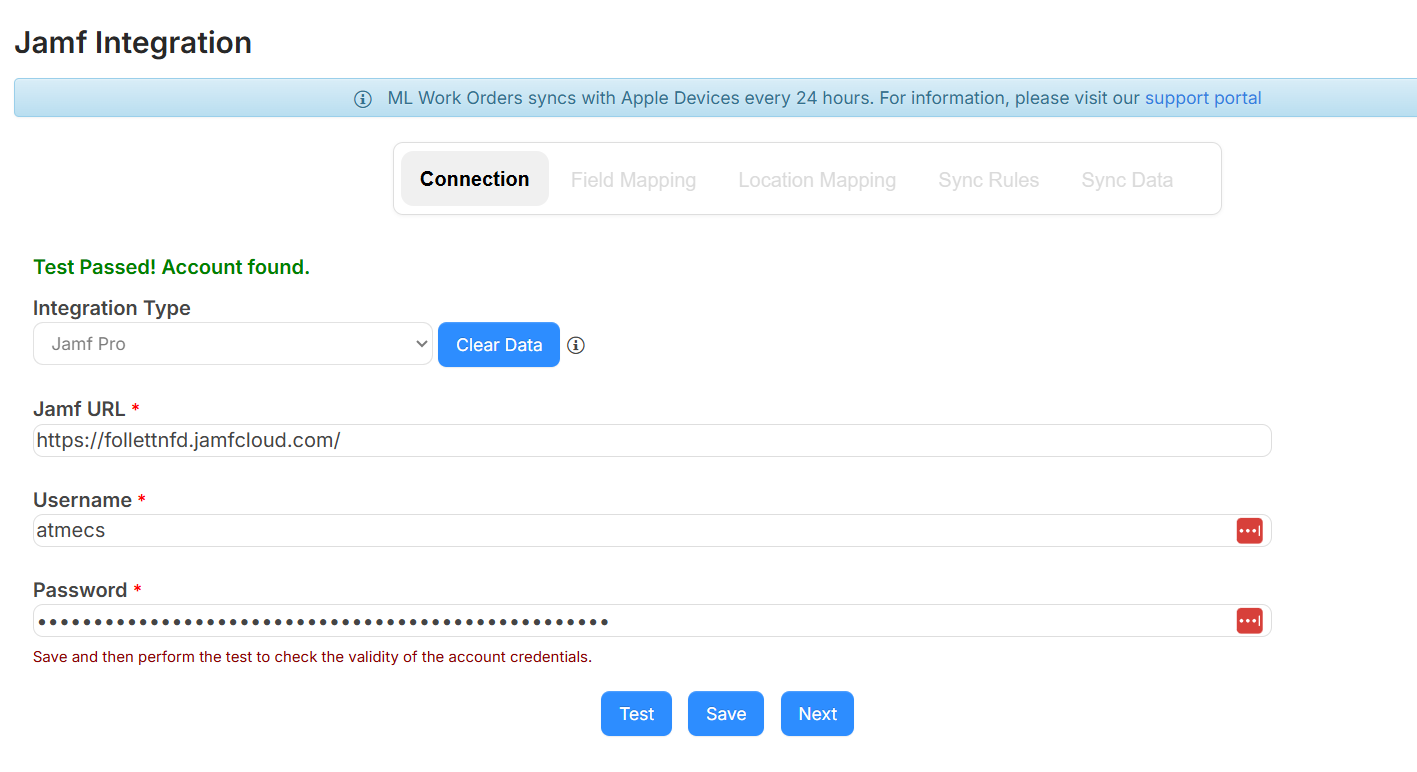Click the Integration Type label
This screenshot has height=772, width=1417.
pos(112,308)
